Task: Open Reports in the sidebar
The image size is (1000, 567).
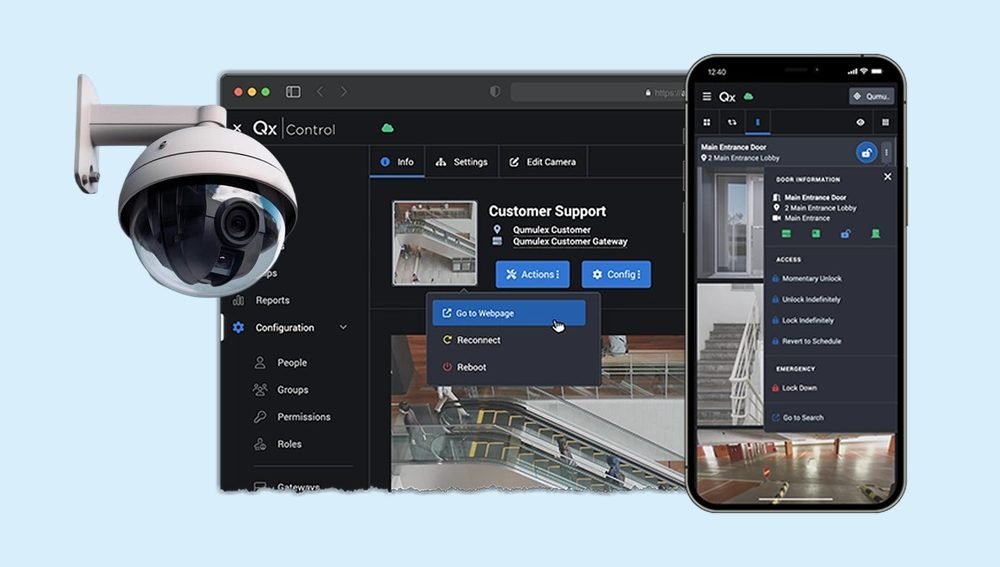Action: (272, 300)
